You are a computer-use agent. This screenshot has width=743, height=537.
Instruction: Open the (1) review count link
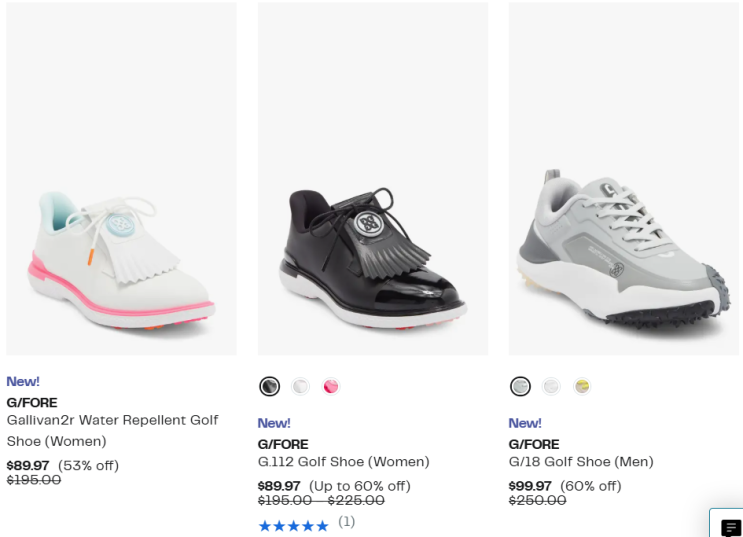coord(346,522)
